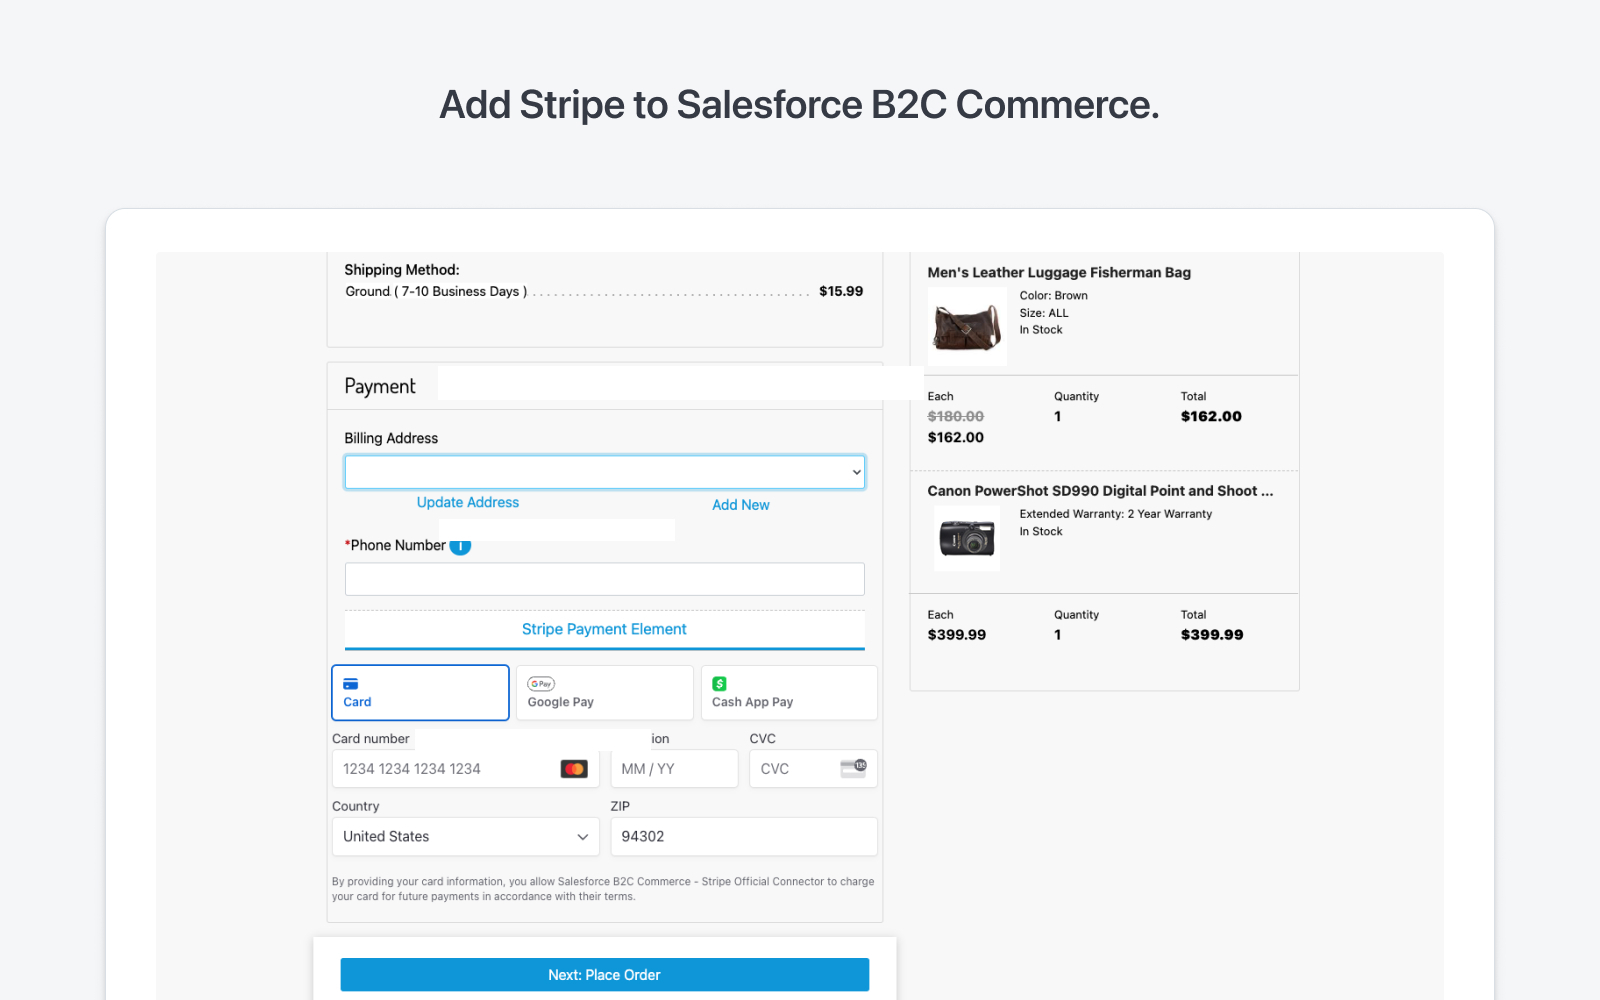Click the Google Pay logo icon

pyautogui.click(x=540, y=684)
